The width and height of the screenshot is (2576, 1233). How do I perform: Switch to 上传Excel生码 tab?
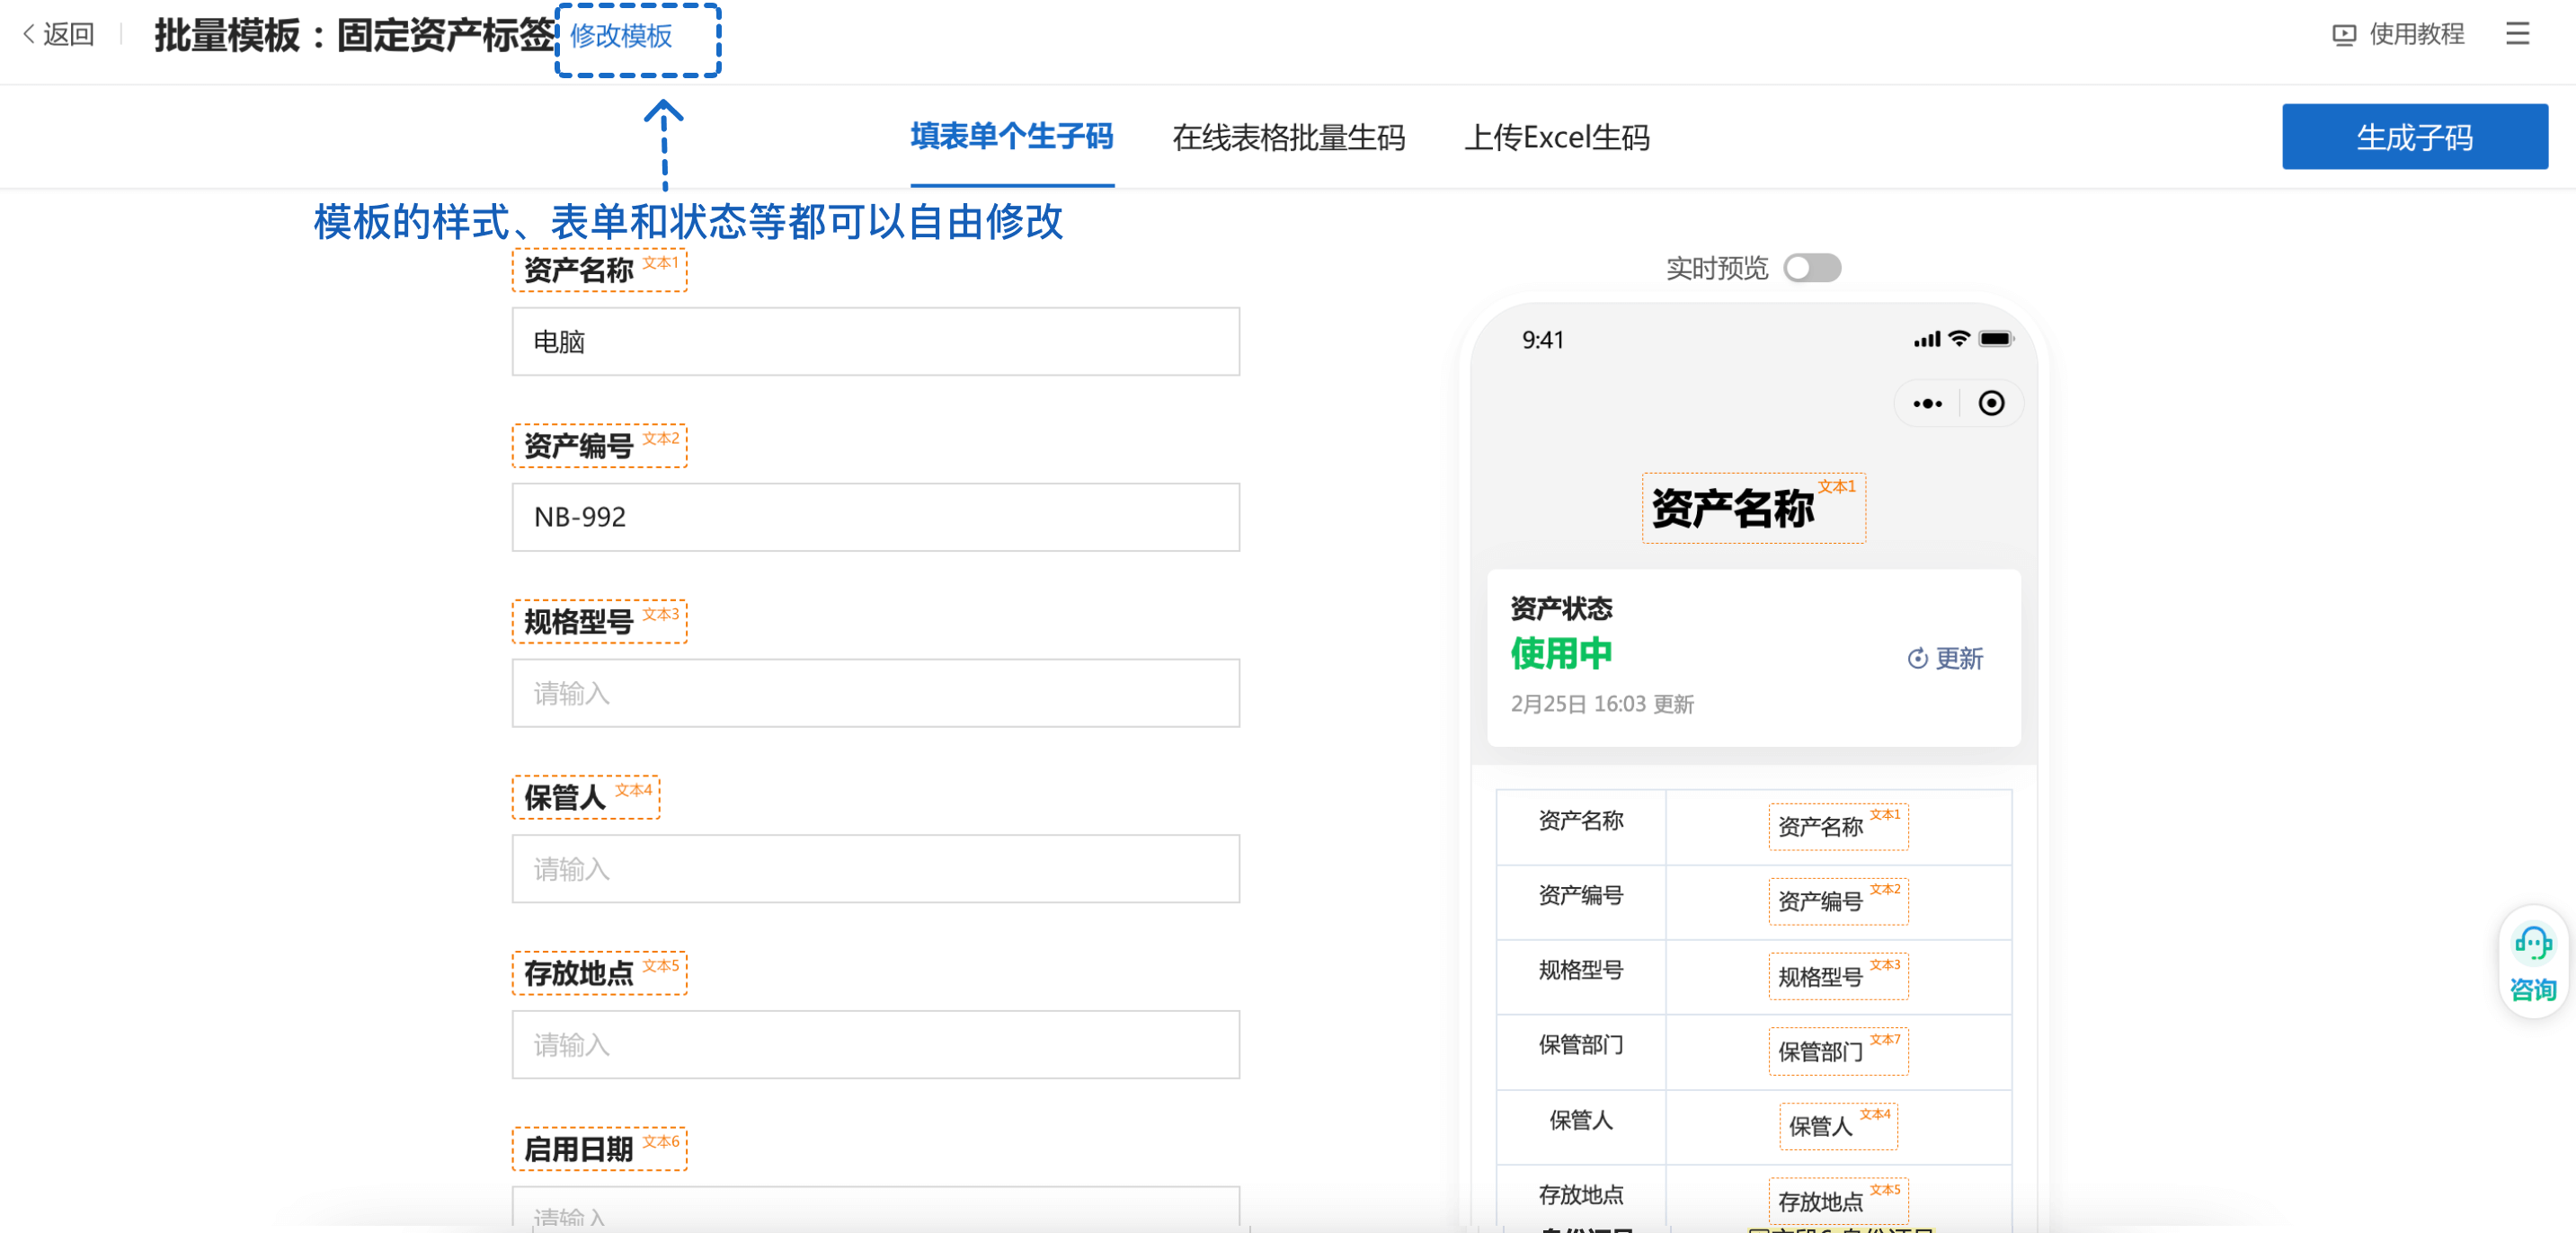point(1557,137)
